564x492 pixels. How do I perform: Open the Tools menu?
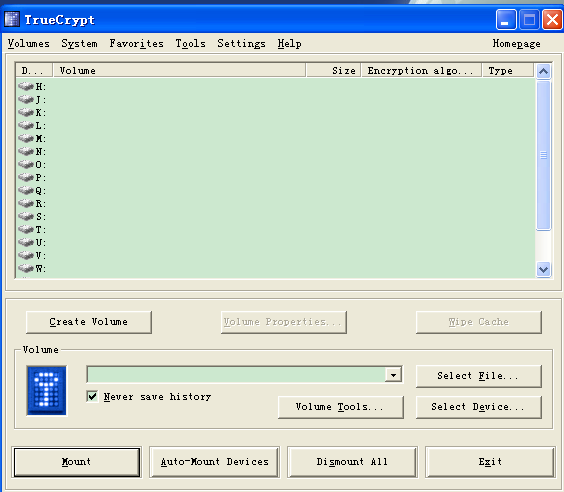[190, 44]
